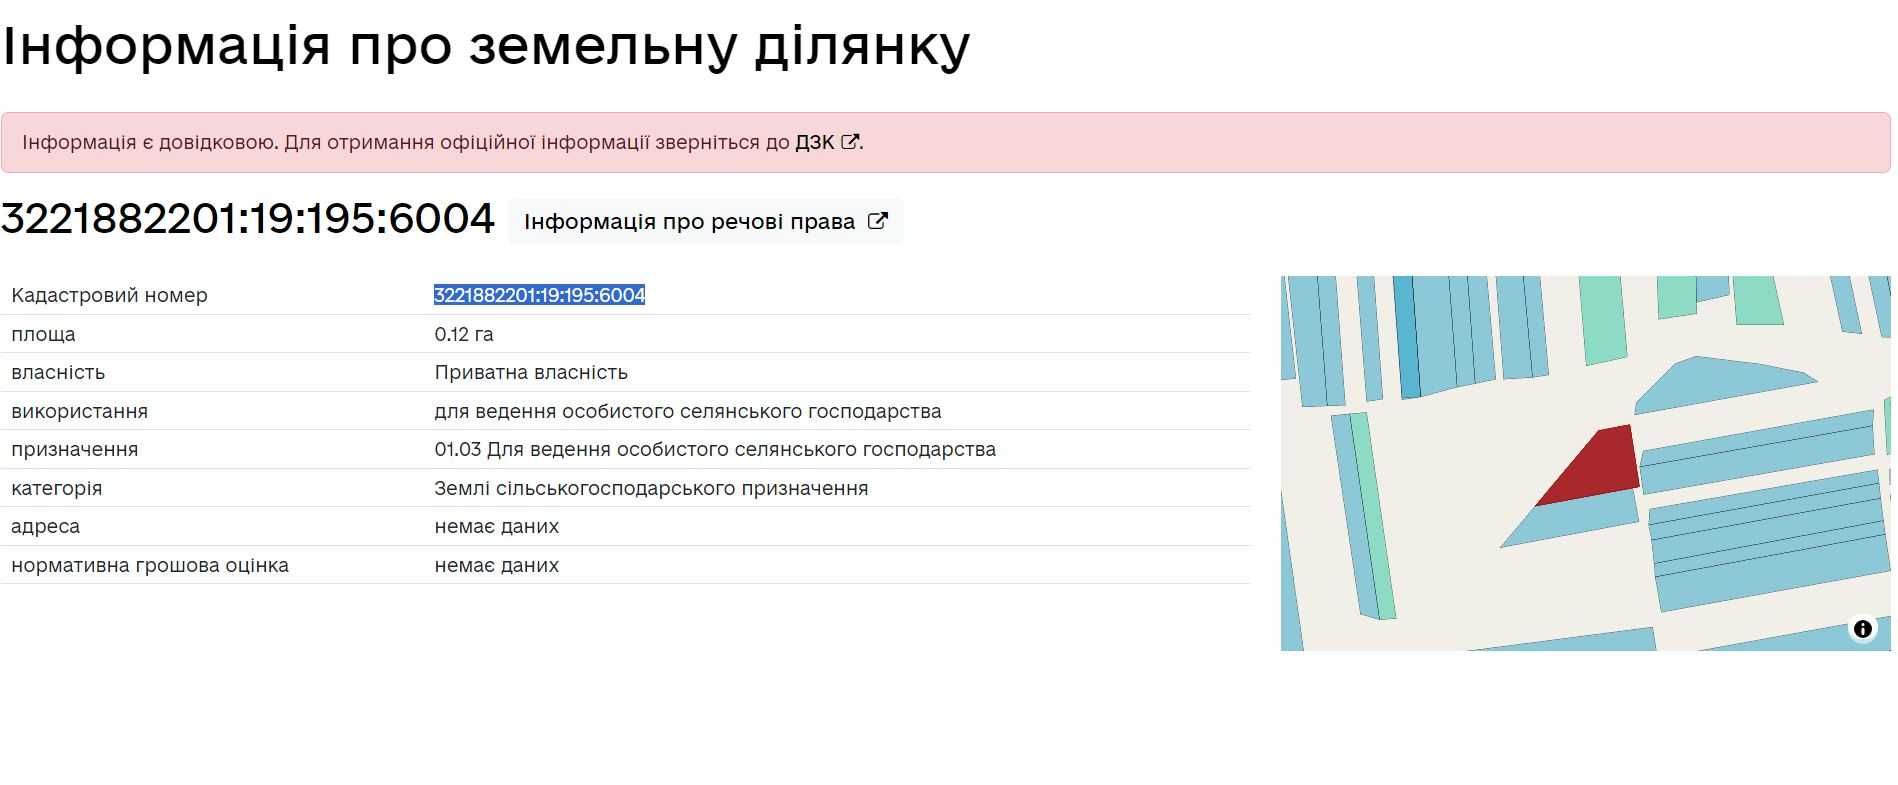This screenshot has width=1898, height=785.
Task: Click the площа label
Action: click(43, 334)
